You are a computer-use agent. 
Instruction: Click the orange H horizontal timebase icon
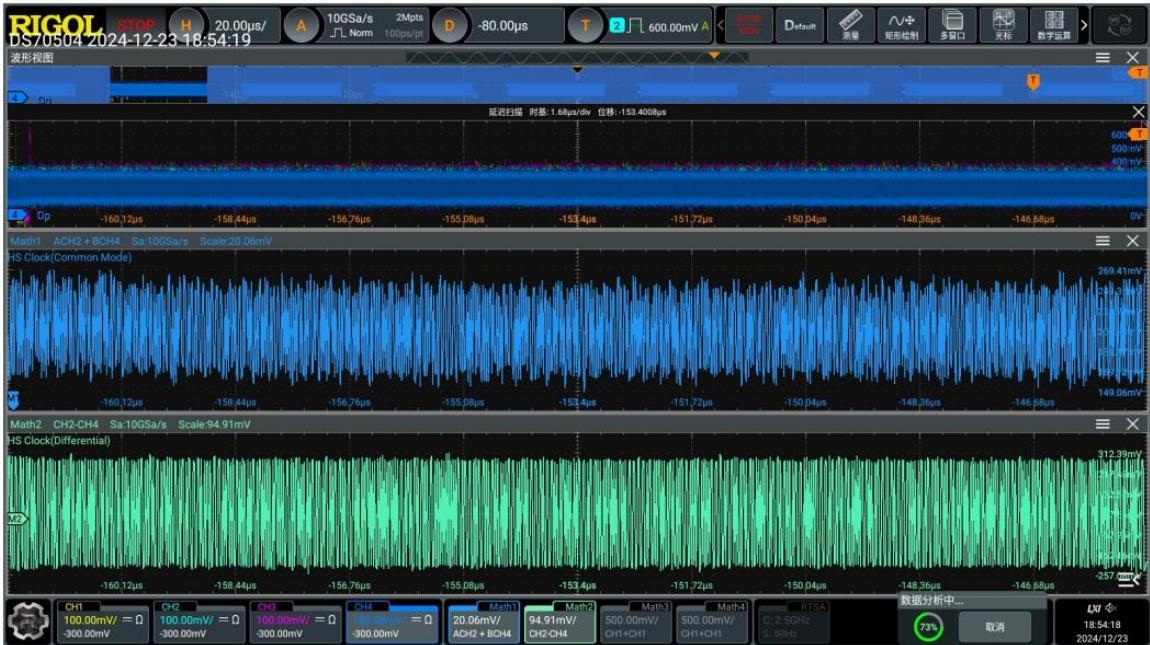tap(186, 26)
